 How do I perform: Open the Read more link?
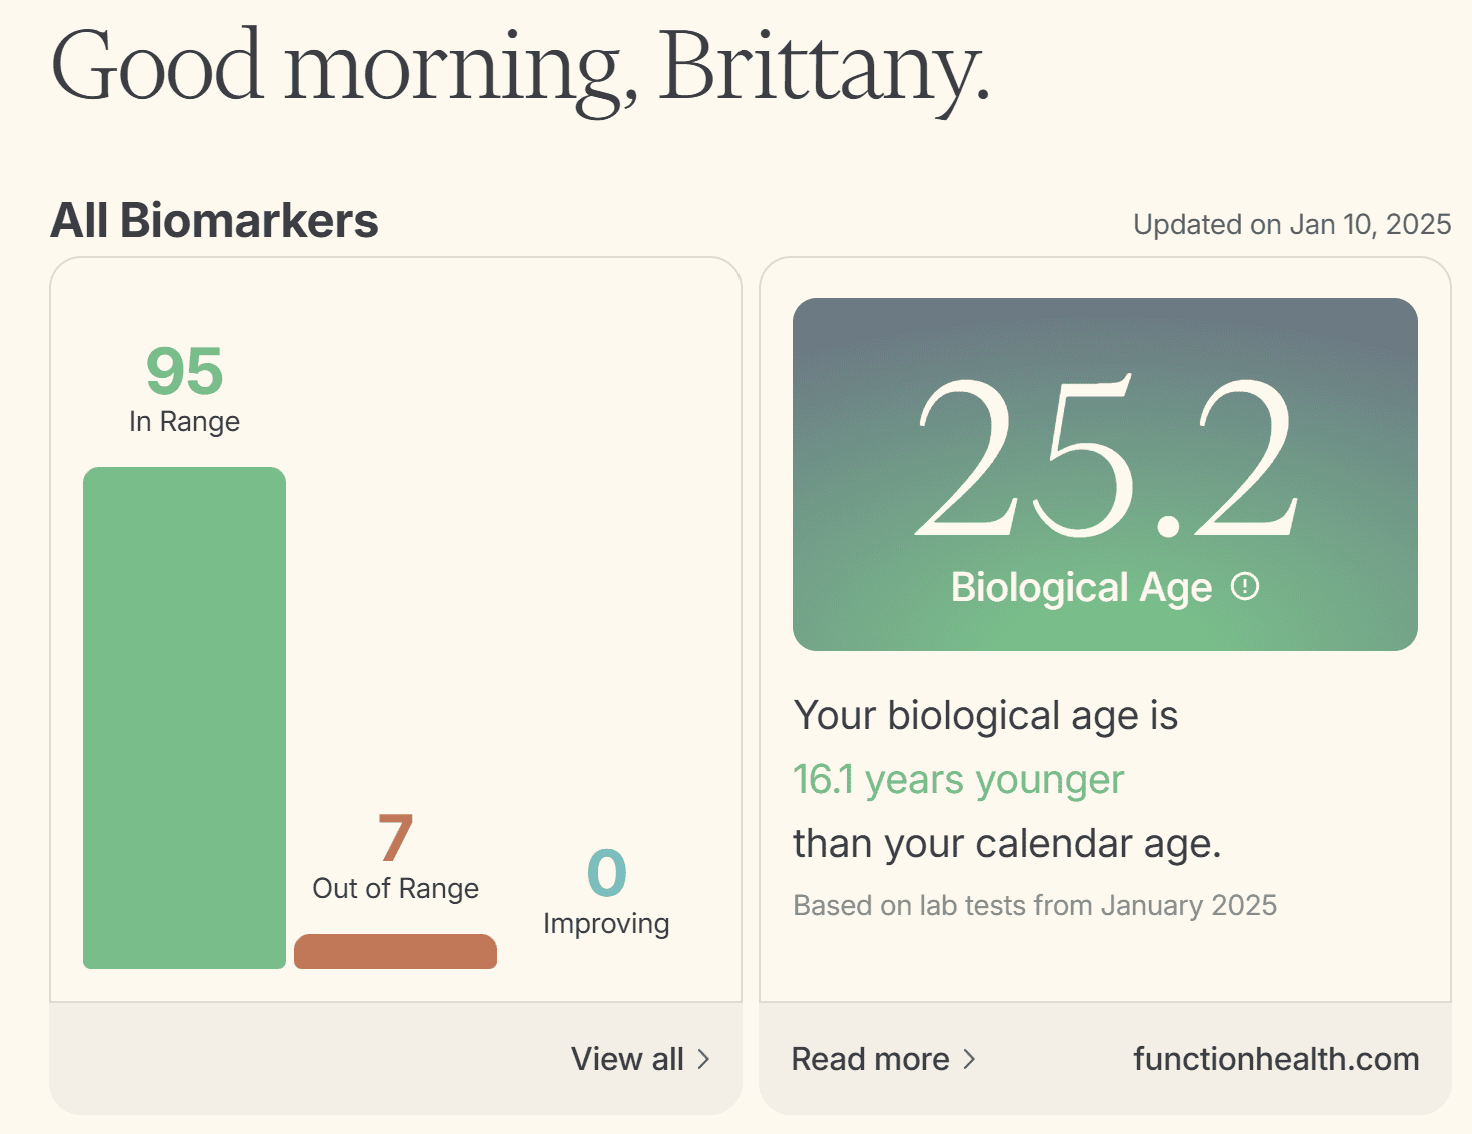[x=870, y=1059]
